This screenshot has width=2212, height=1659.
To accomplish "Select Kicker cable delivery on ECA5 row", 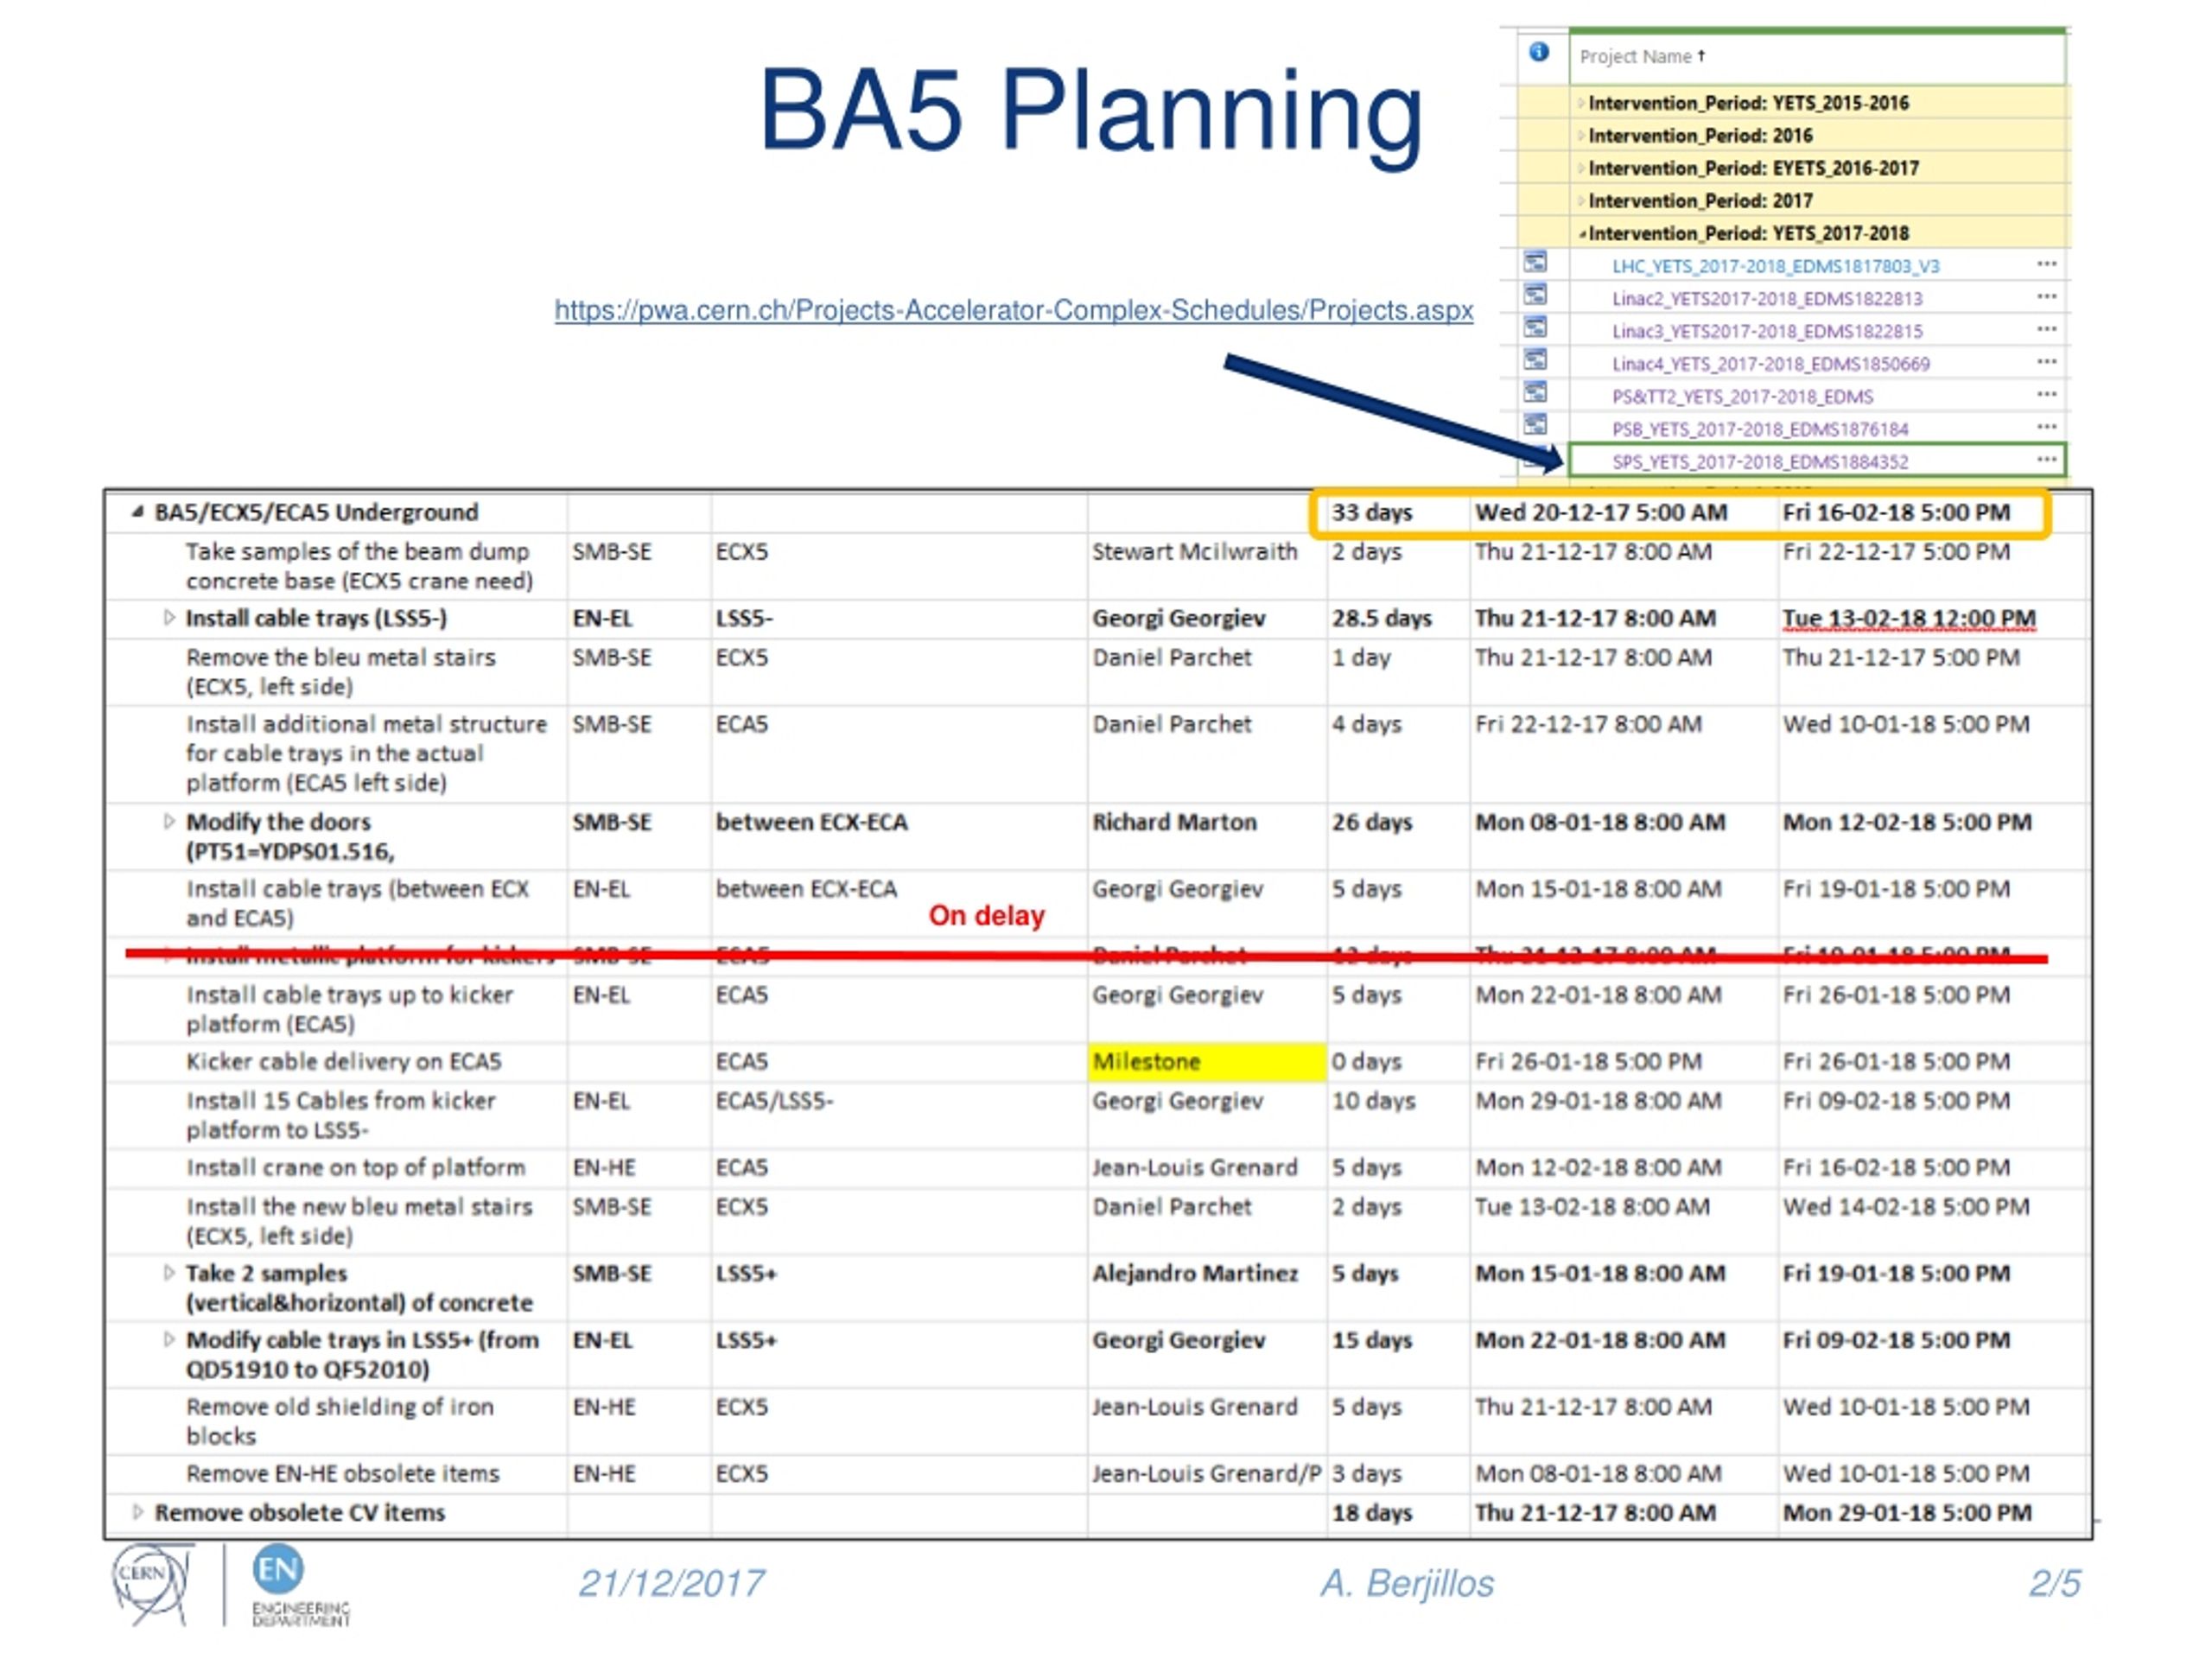I will (x=1098, y=1062).
